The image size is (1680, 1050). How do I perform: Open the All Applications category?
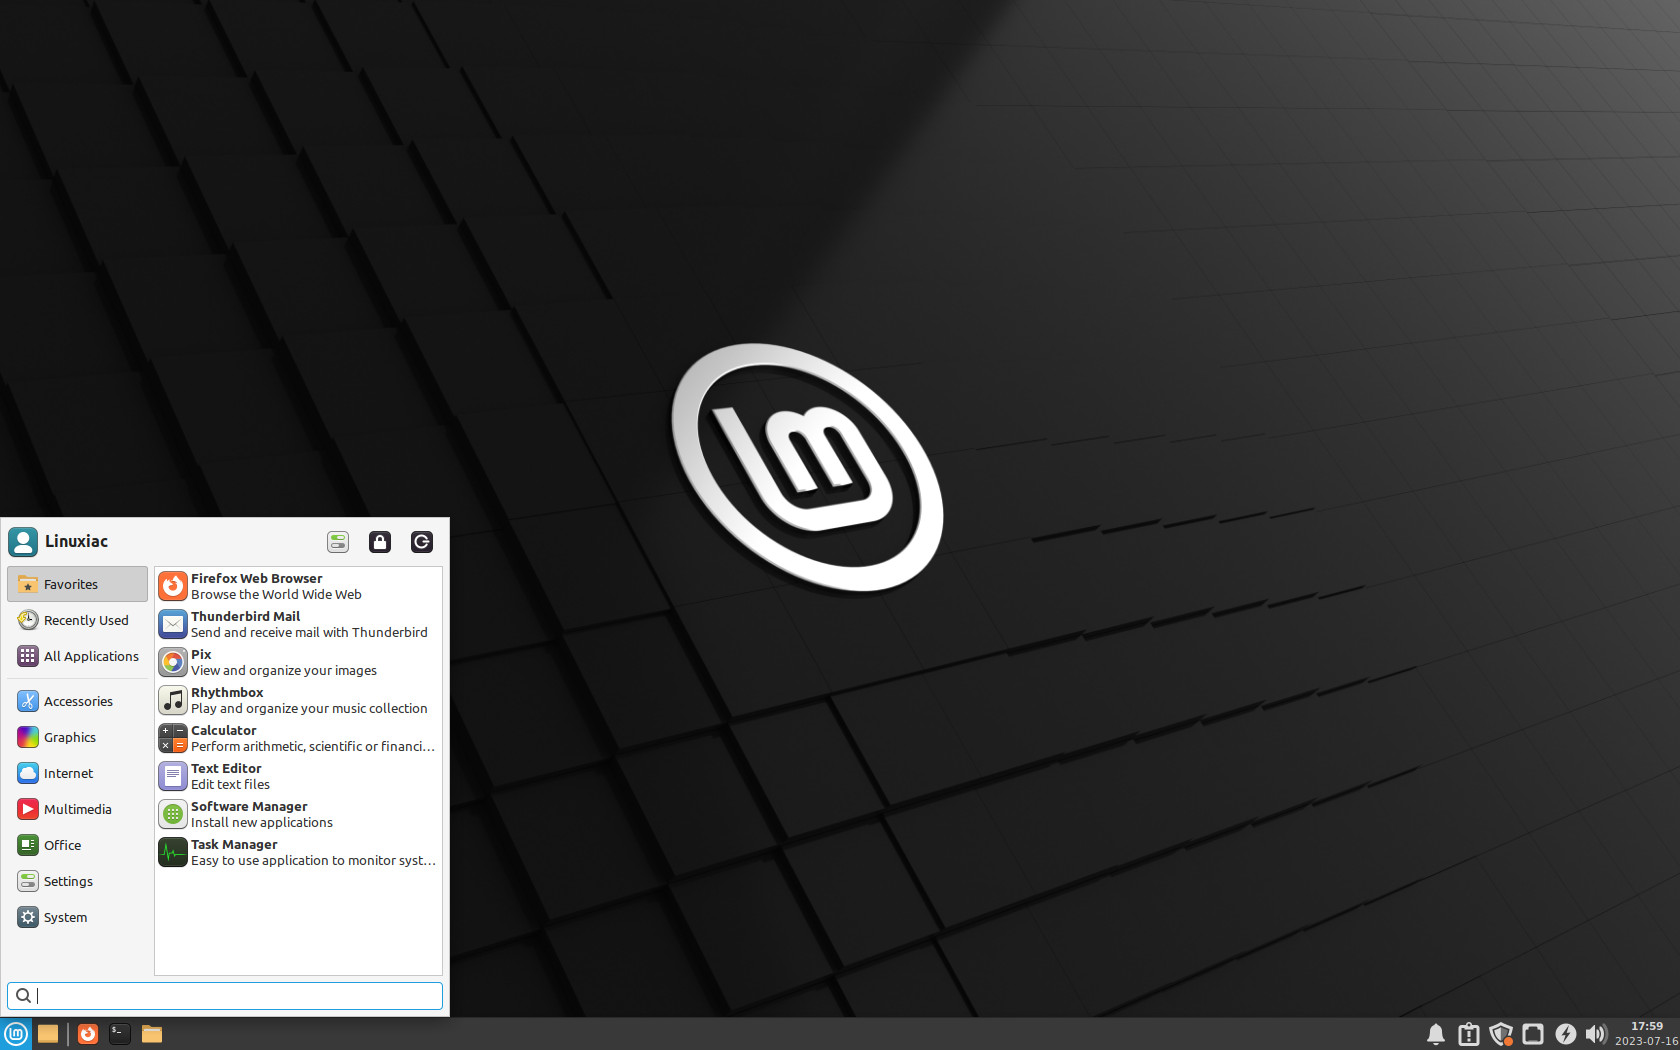(77, 656)
